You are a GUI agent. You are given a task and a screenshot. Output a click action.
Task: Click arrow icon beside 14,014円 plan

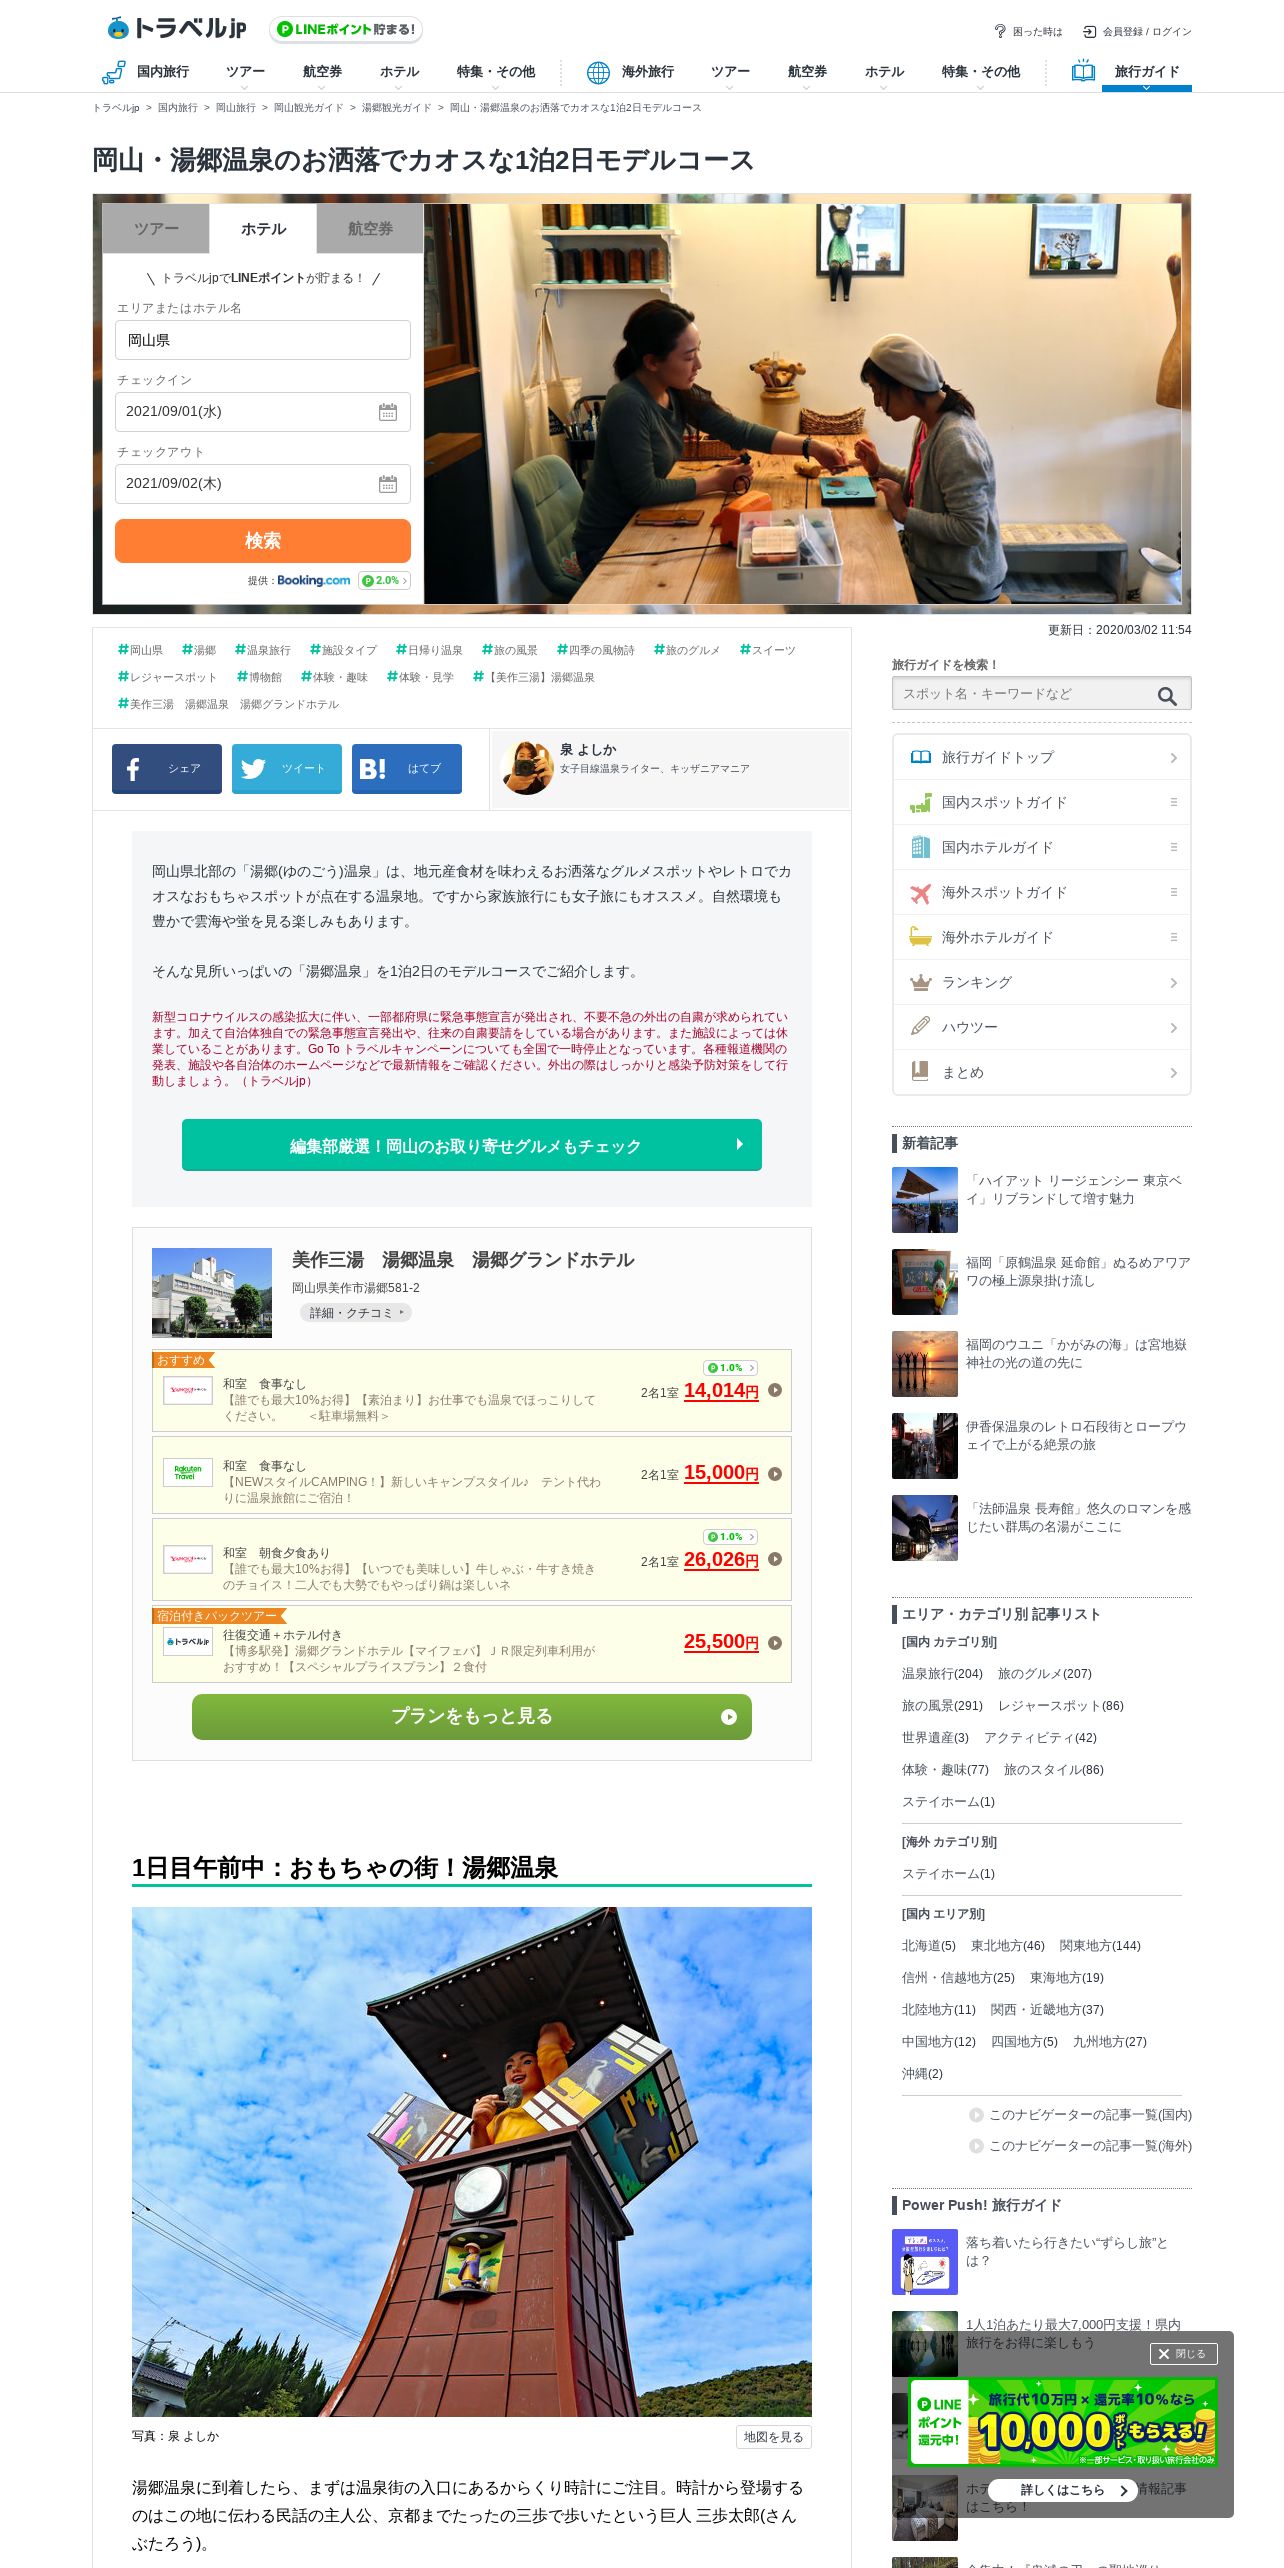[775, 1390]
